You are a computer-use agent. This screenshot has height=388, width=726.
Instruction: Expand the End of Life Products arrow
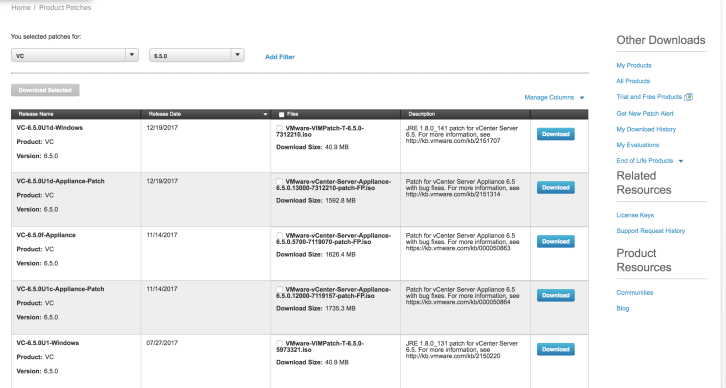681,161
